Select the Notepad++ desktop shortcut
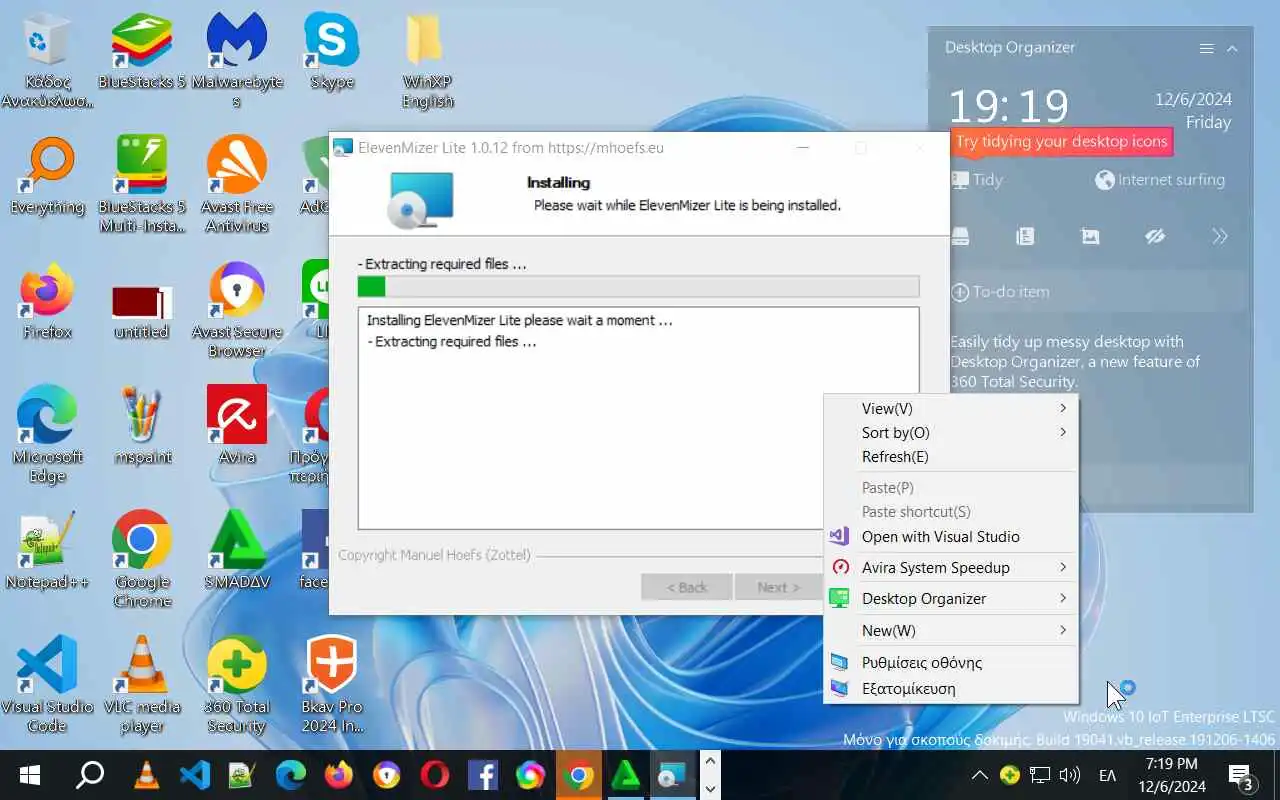This screenshot has height=800, width=1280. tap(47, 552)
